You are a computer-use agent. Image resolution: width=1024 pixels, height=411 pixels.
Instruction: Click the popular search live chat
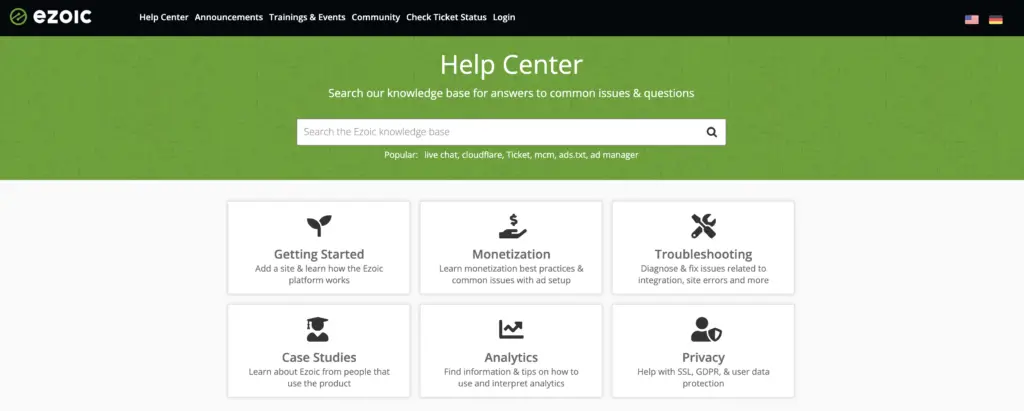point(440,155)
